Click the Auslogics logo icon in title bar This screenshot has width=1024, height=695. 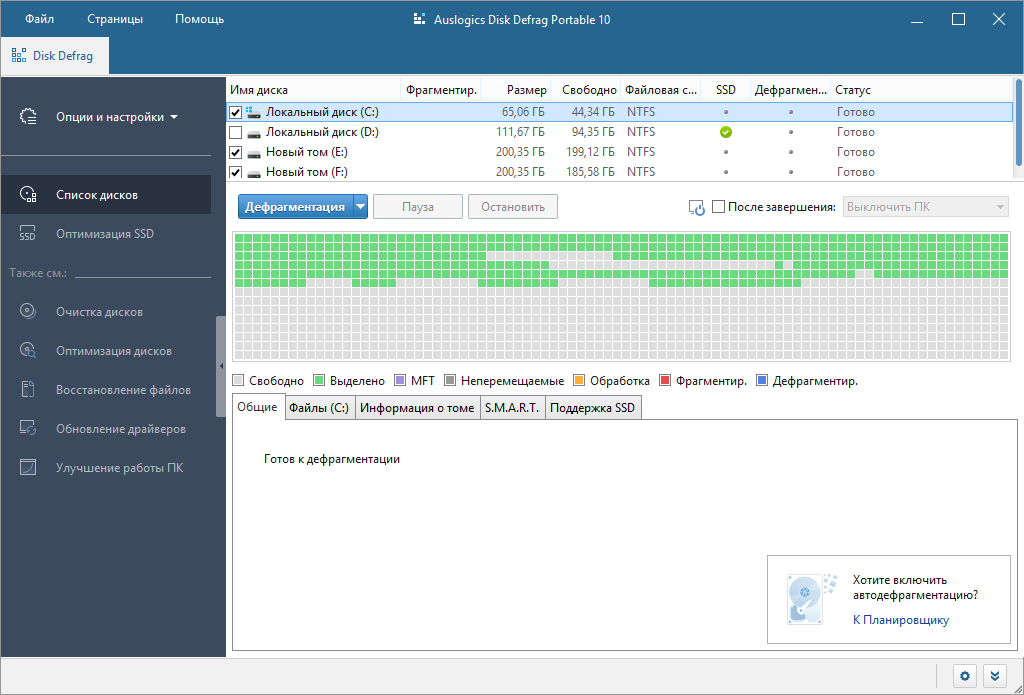pyautogui.click(x=419, y=19)
